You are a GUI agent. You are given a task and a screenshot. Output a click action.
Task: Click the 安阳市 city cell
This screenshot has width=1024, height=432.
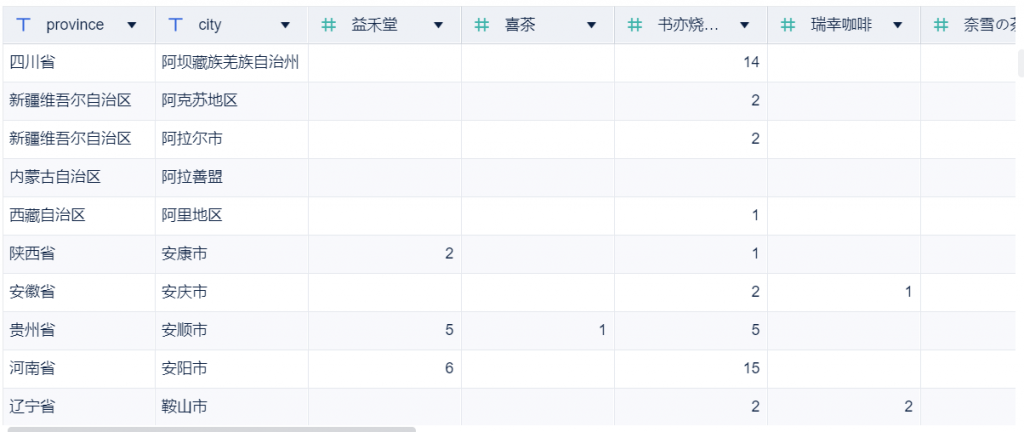point(232,369)
